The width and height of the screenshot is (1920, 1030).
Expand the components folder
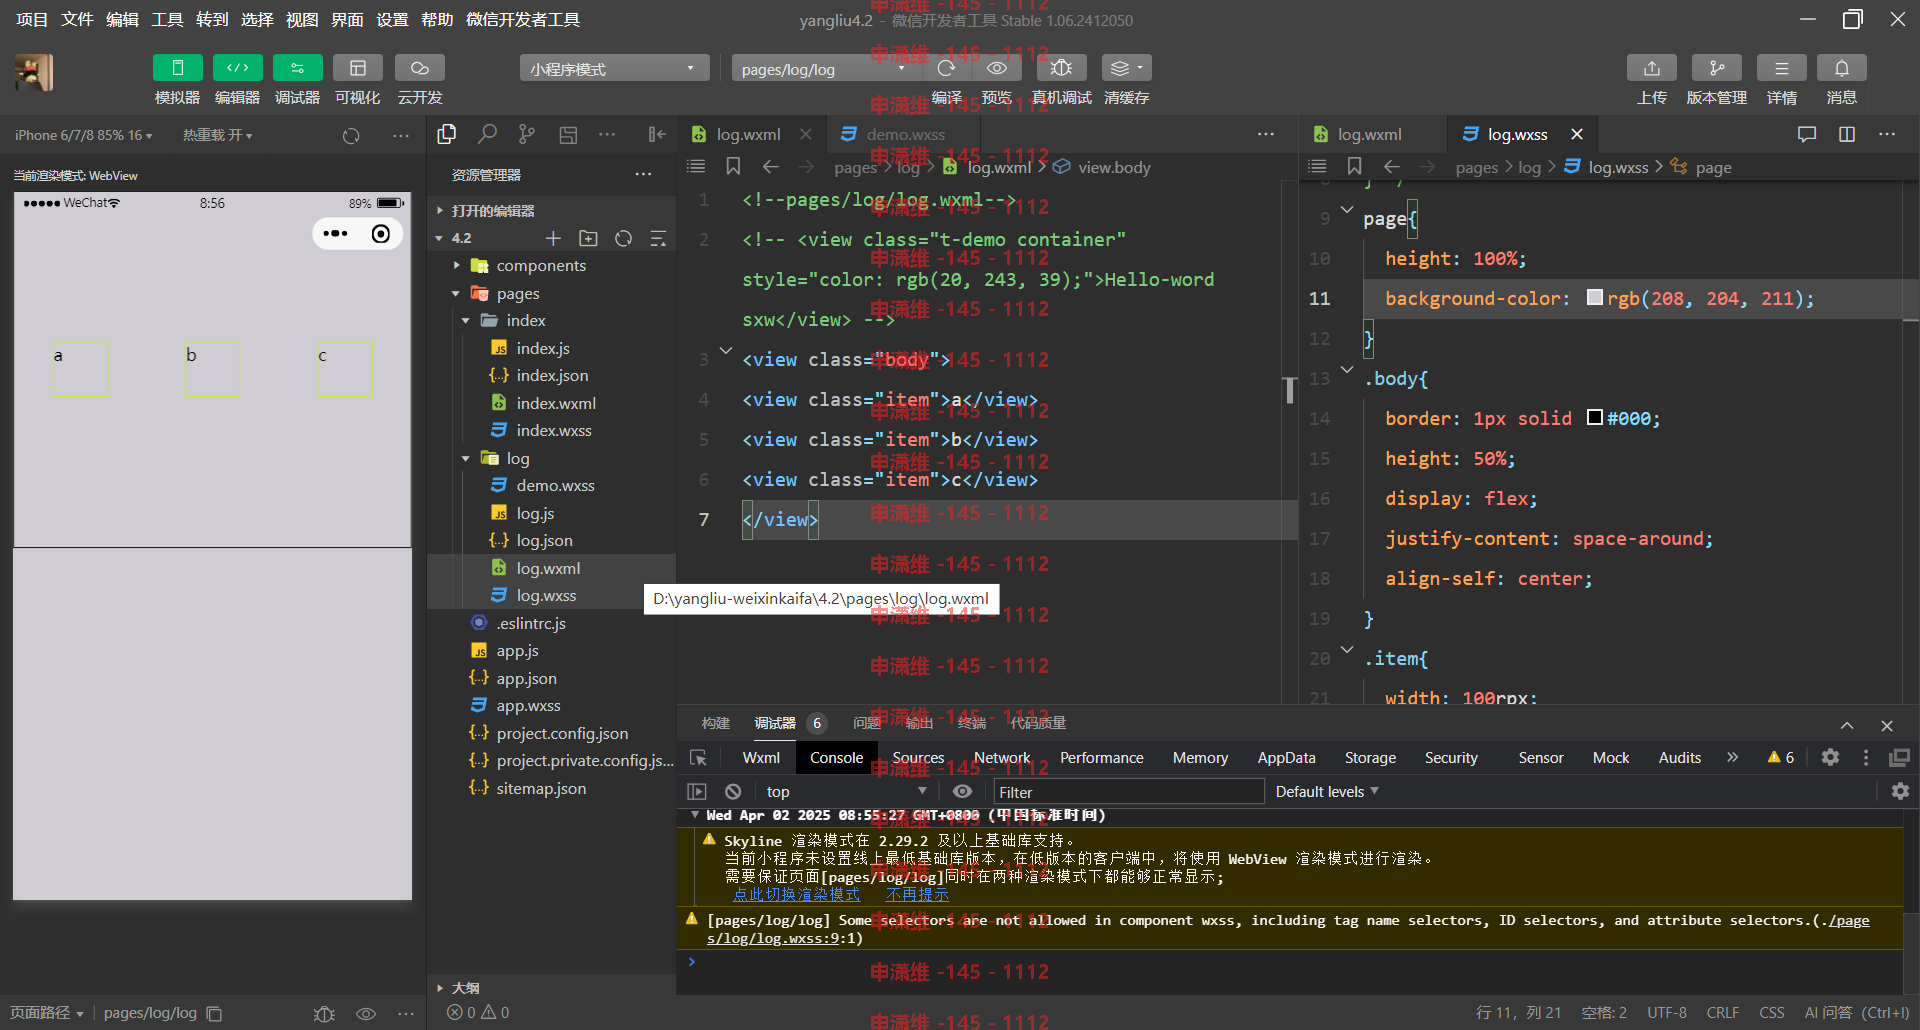[541, 265]
